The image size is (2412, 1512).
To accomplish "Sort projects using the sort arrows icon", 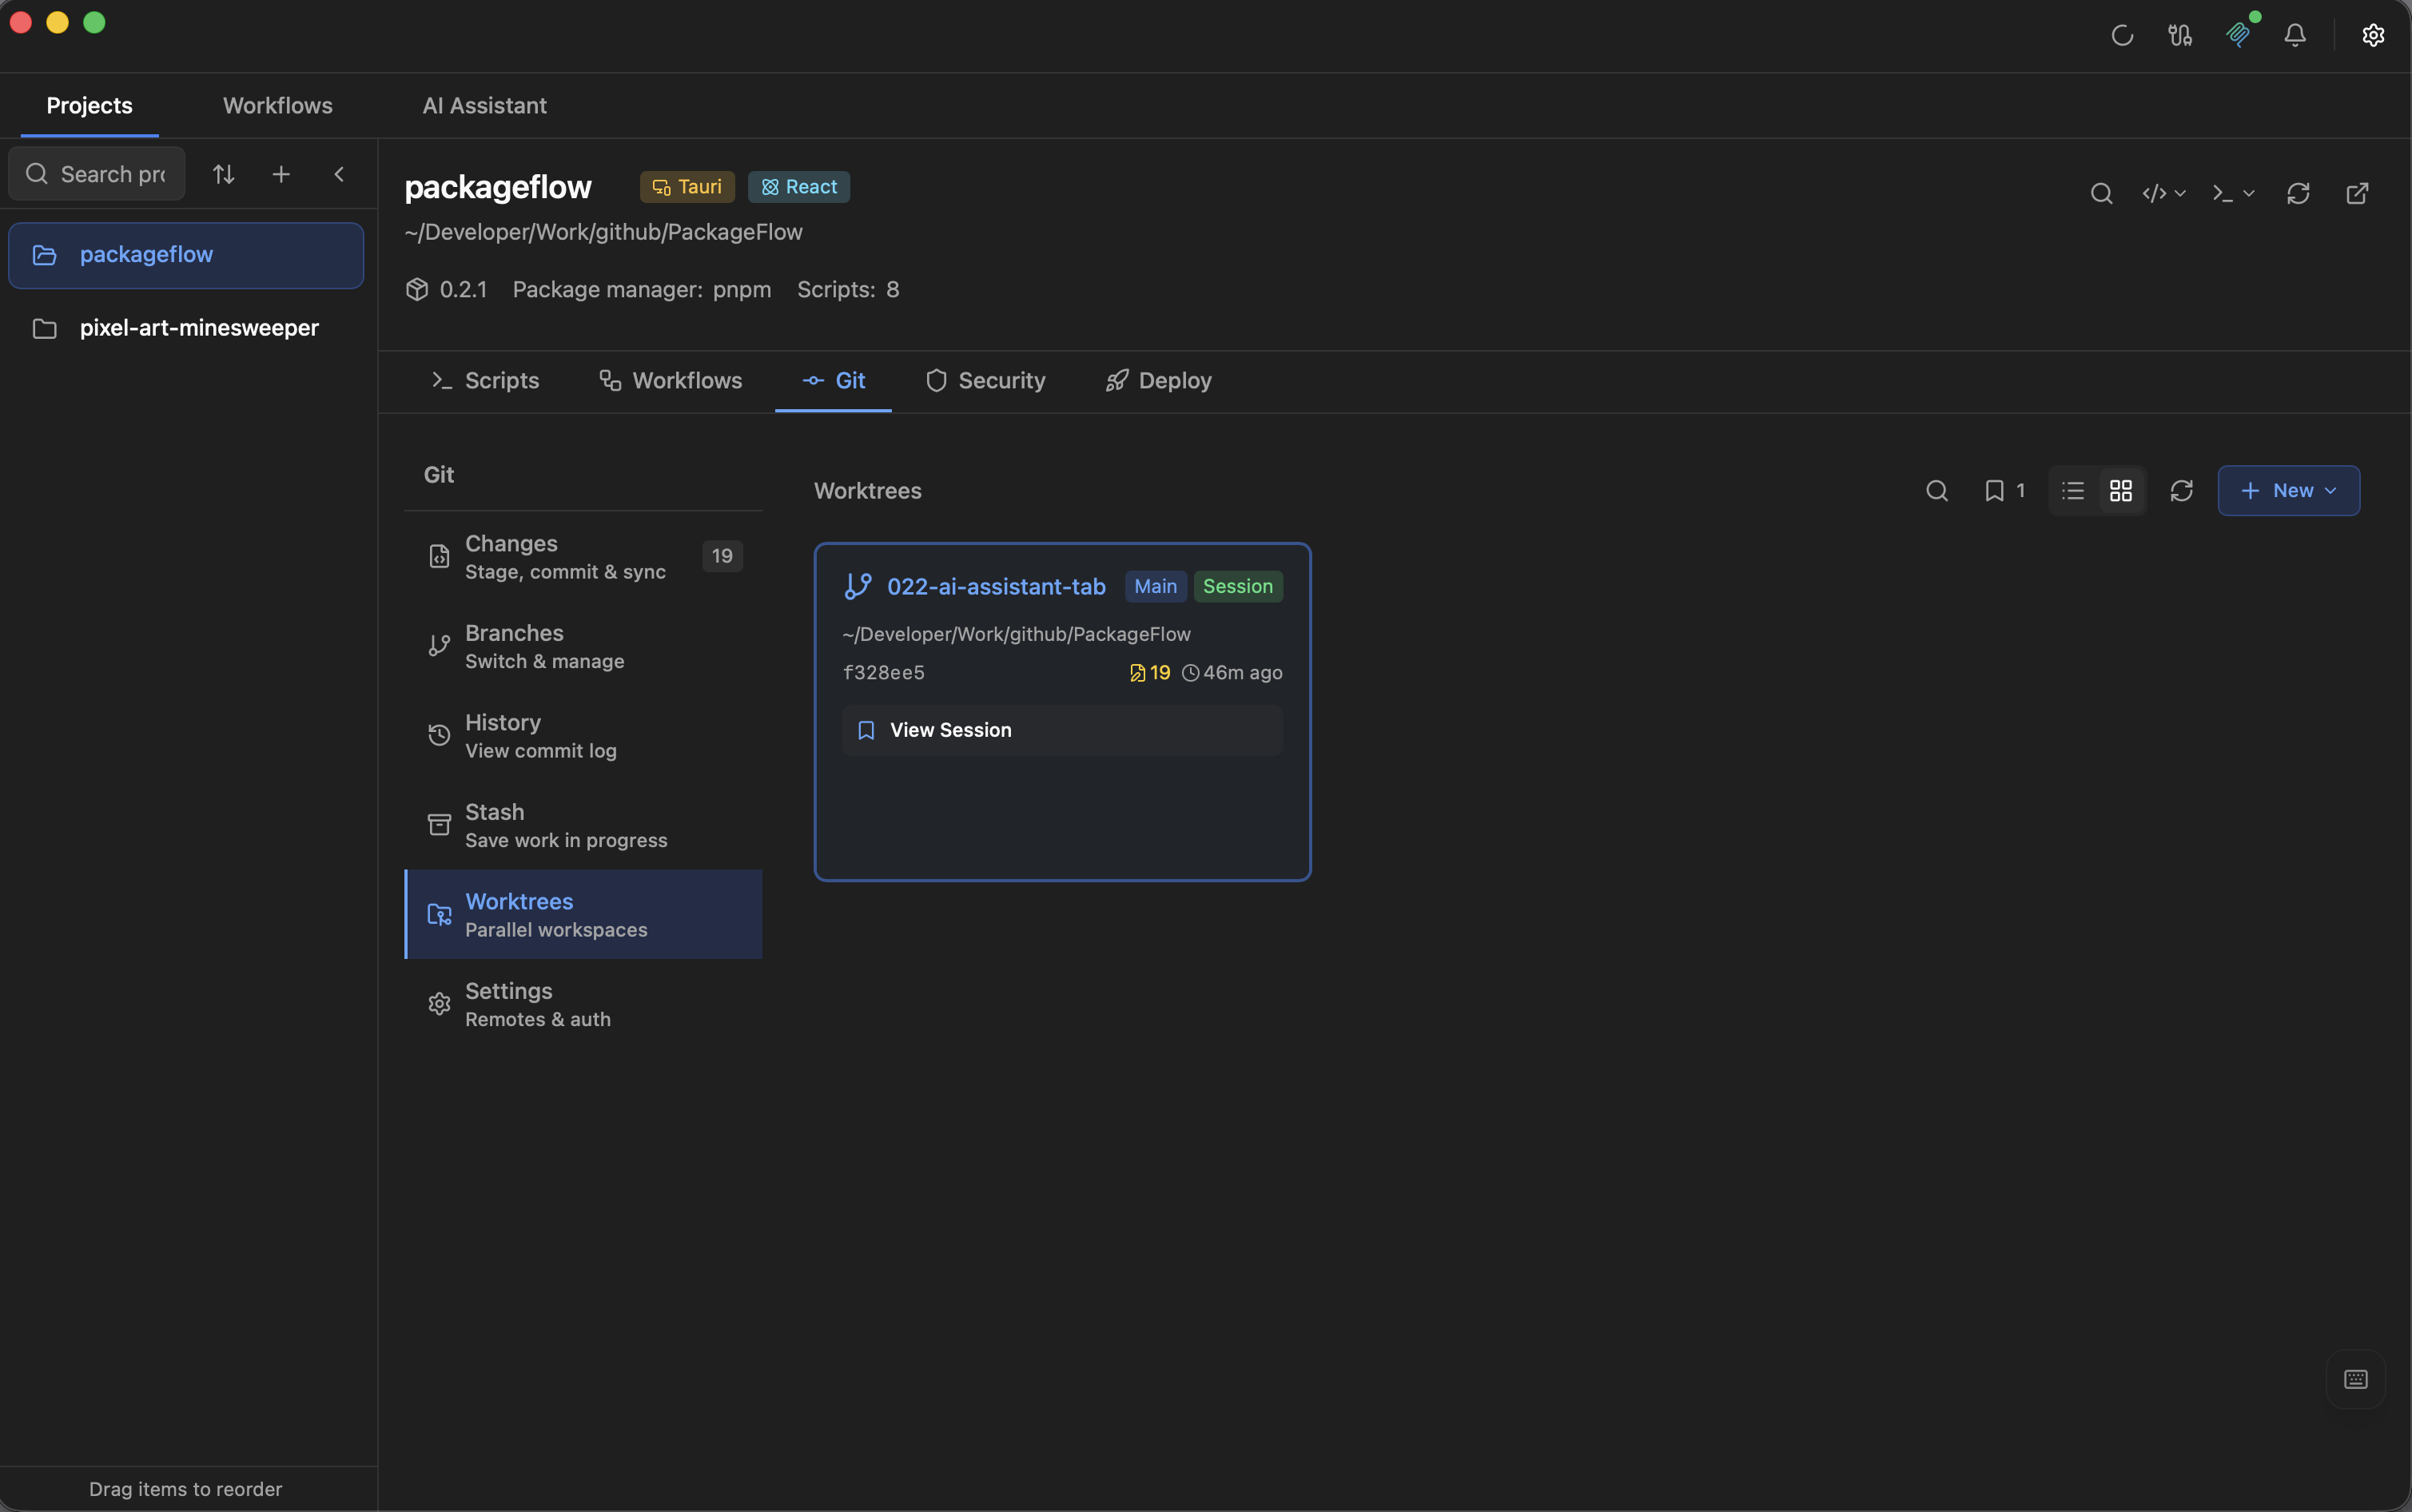I will pos(222,173).
